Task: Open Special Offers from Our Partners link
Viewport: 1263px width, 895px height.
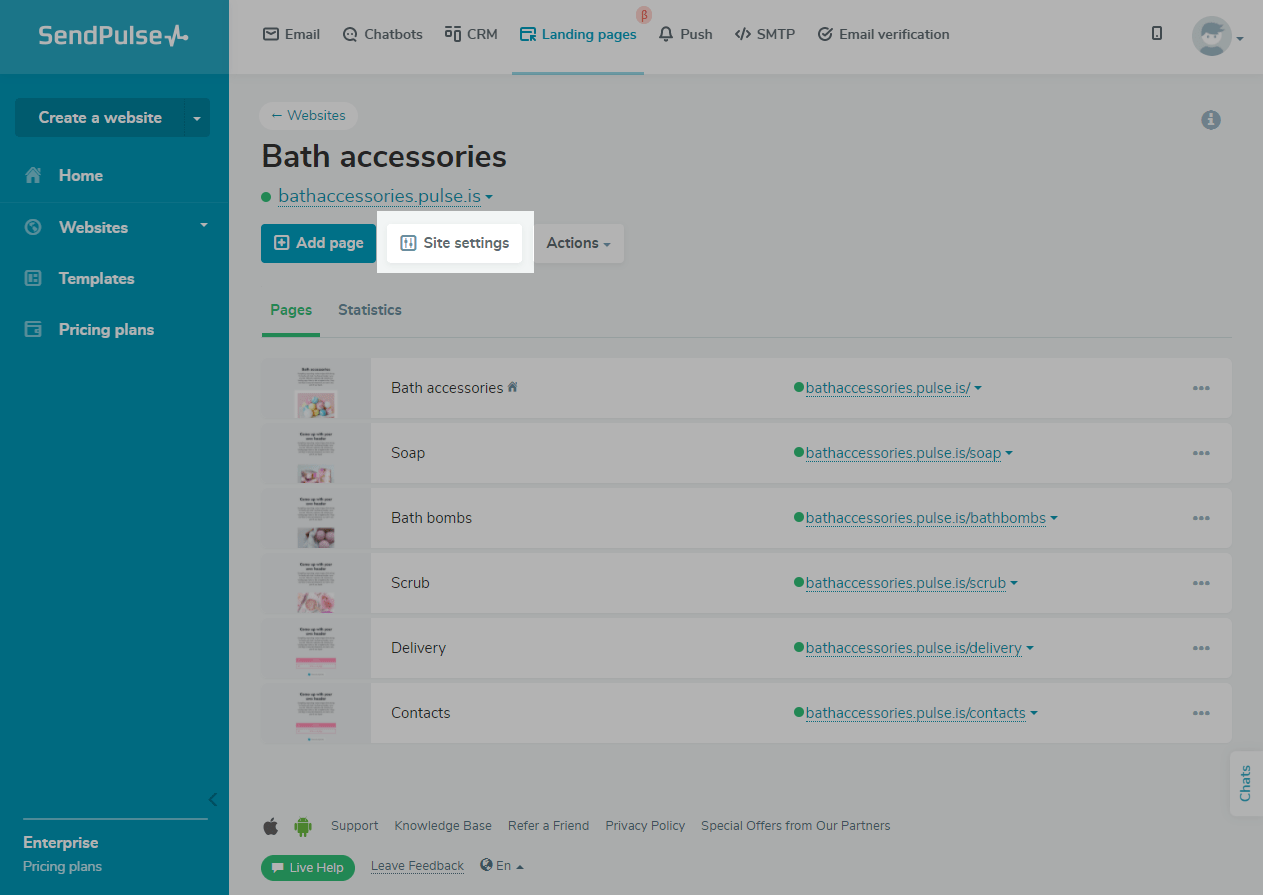Action: coord(795,826)
